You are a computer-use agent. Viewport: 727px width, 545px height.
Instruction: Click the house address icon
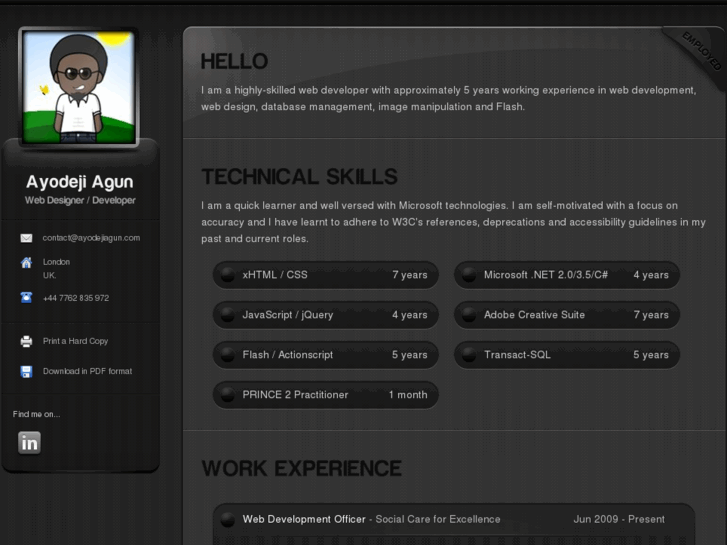[x=26, y=263]
